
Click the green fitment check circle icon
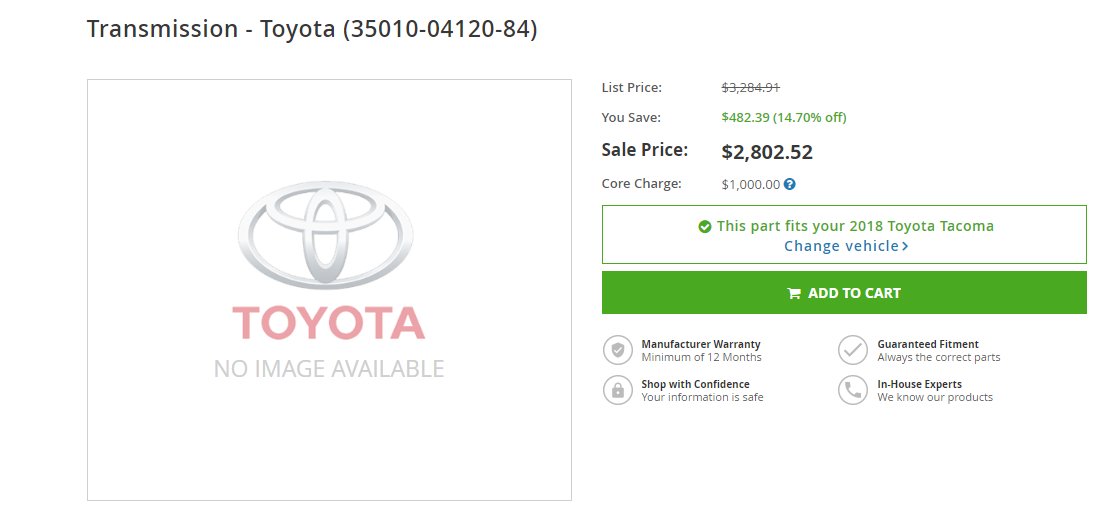point(705,226)
